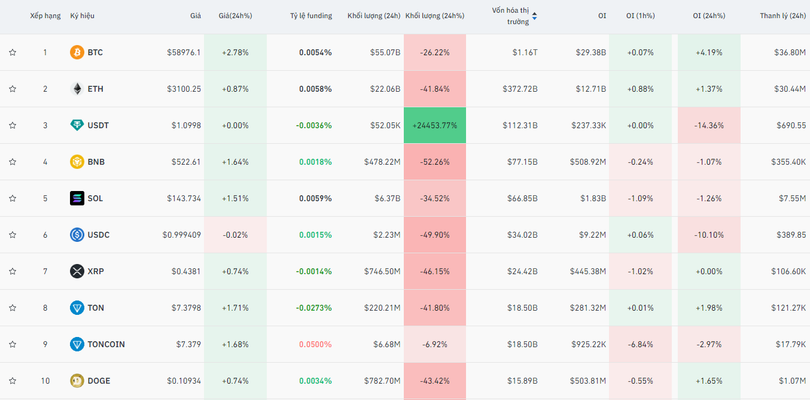Click the SOL Solana icon
Viewport: 810px width, 400px height.
(x=77, y=198)
